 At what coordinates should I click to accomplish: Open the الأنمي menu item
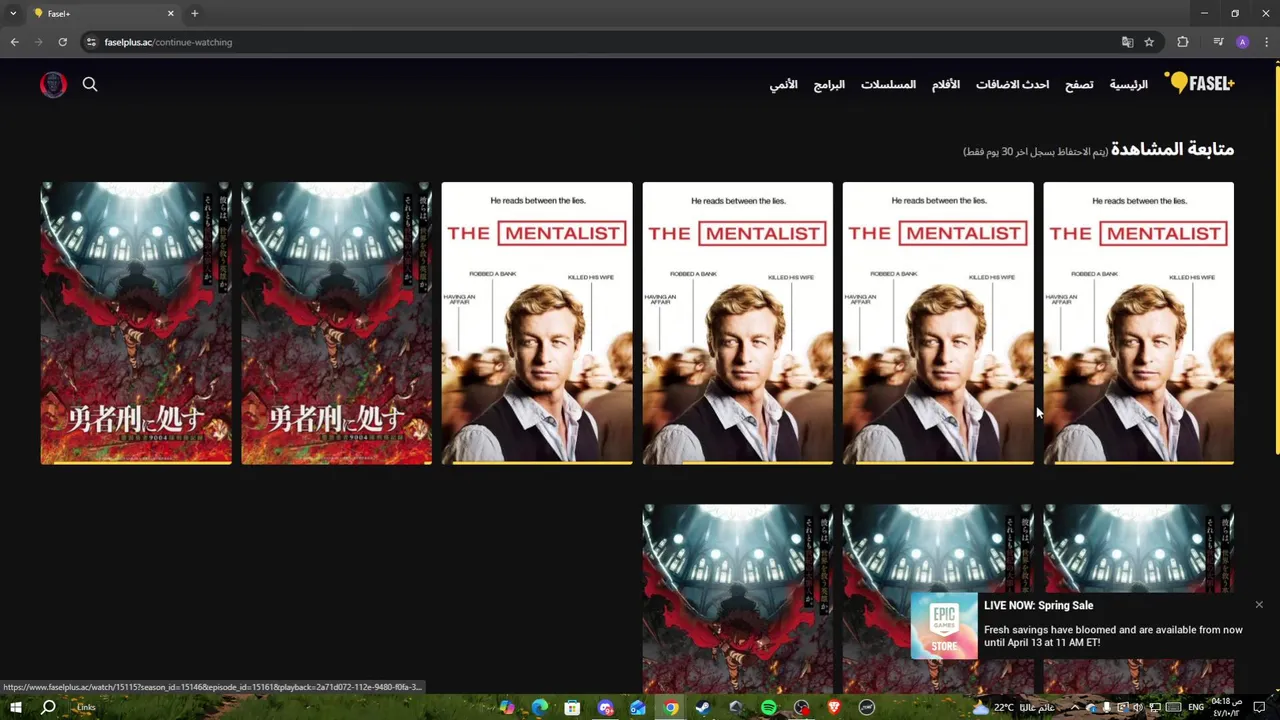pyautogui.click(x=783, y=85)
